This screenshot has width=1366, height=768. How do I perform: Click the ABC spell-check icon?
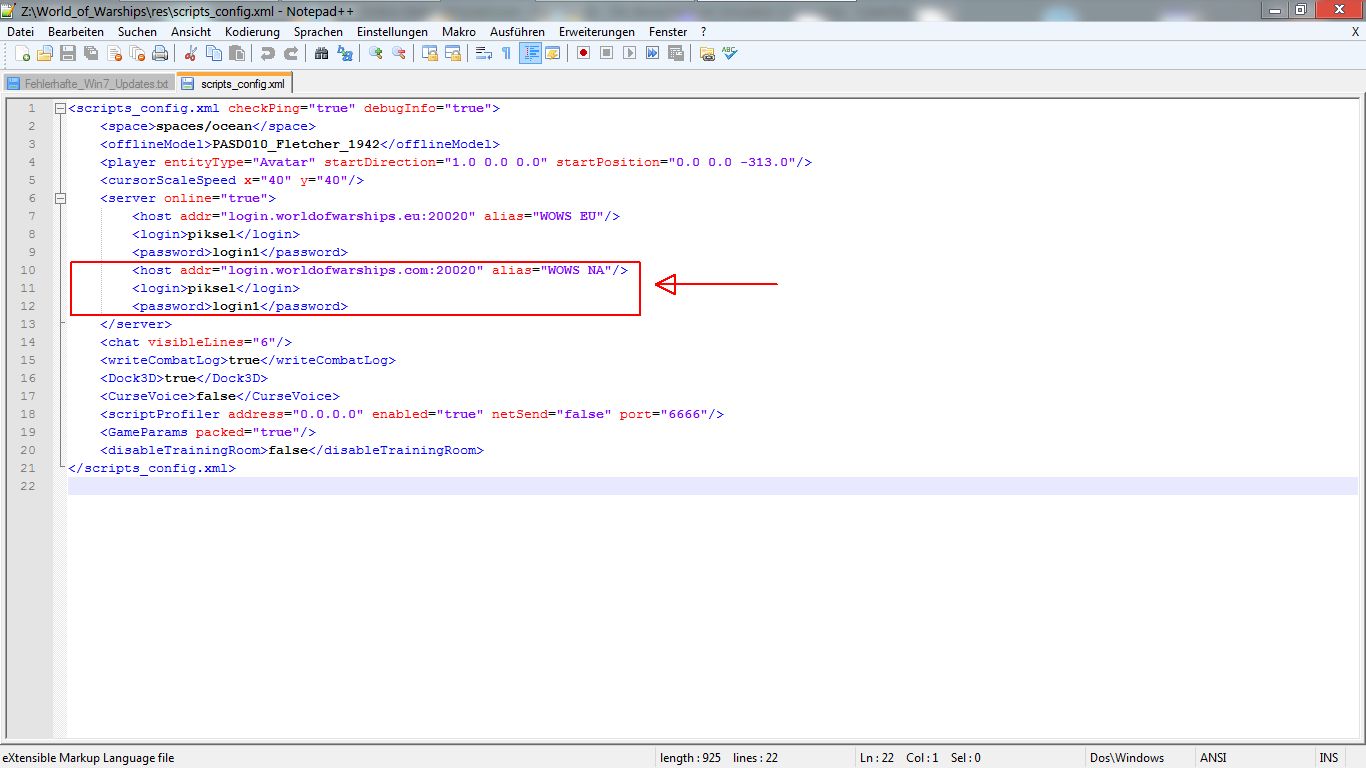pyautogui.click(x=730, y=53)
